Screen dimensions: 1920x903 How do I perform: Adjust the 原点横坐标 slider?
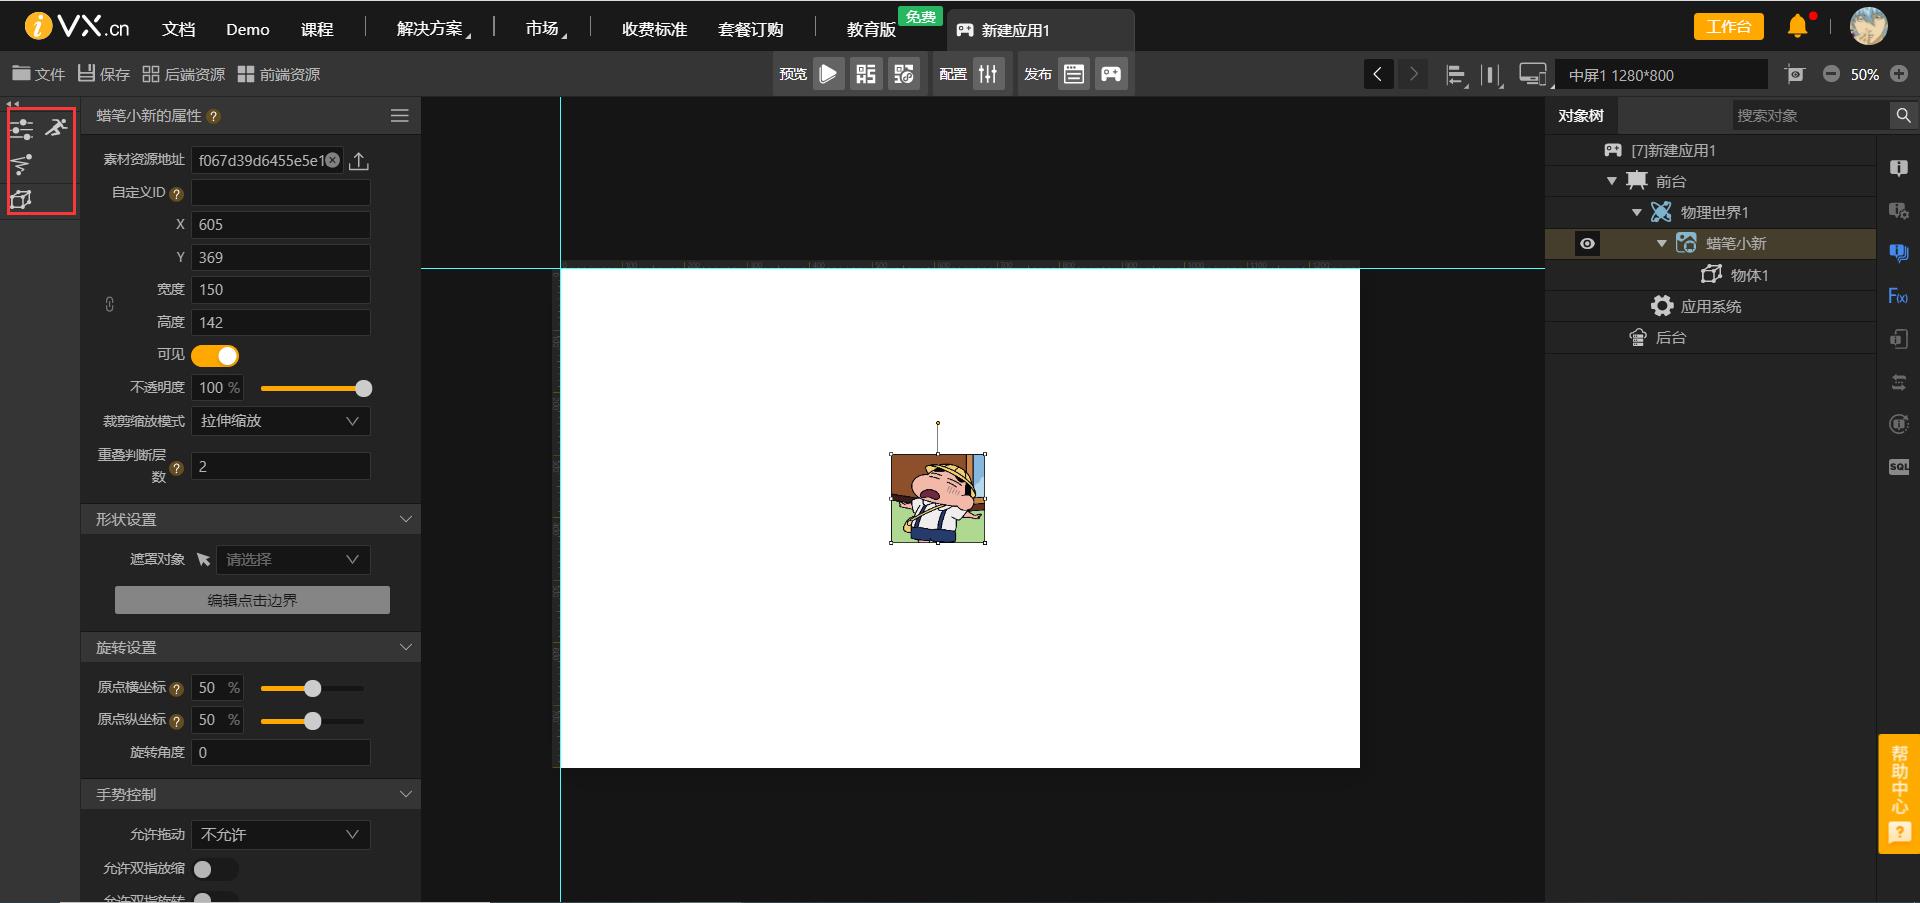(313, 688)
